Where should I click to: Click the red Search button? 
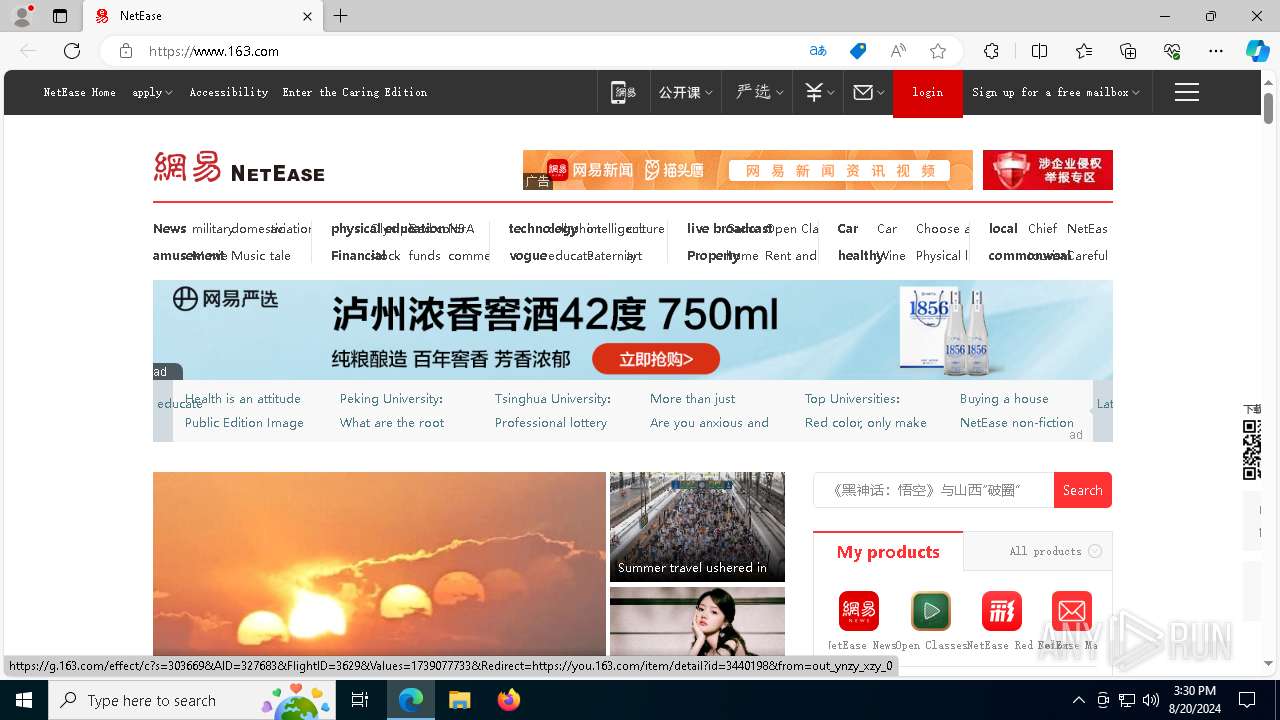1083,490
